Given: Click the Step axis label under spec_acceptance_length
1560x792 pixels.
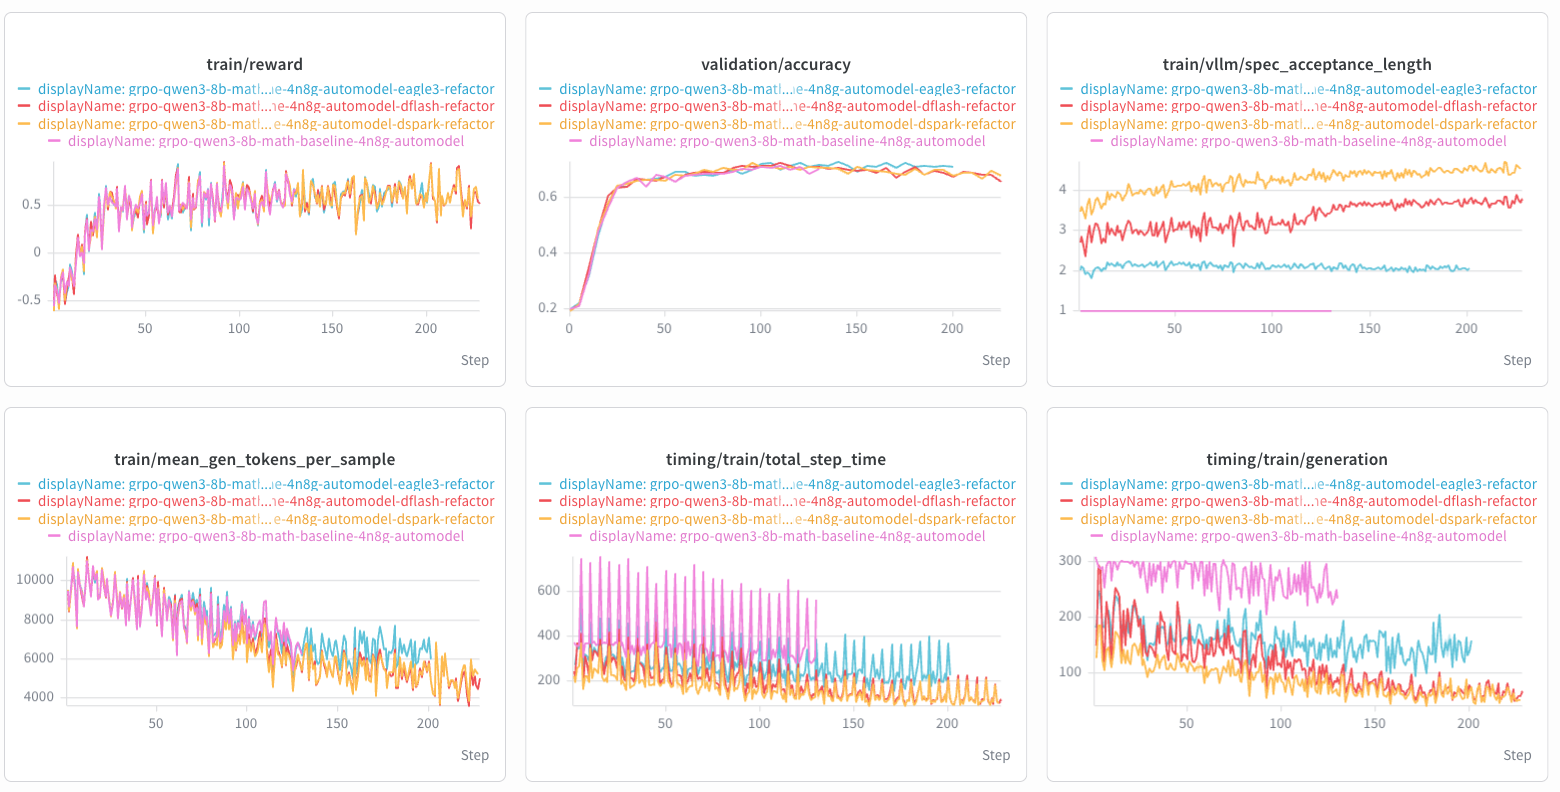Looking at the screenshot, I should pos(1517,360).
